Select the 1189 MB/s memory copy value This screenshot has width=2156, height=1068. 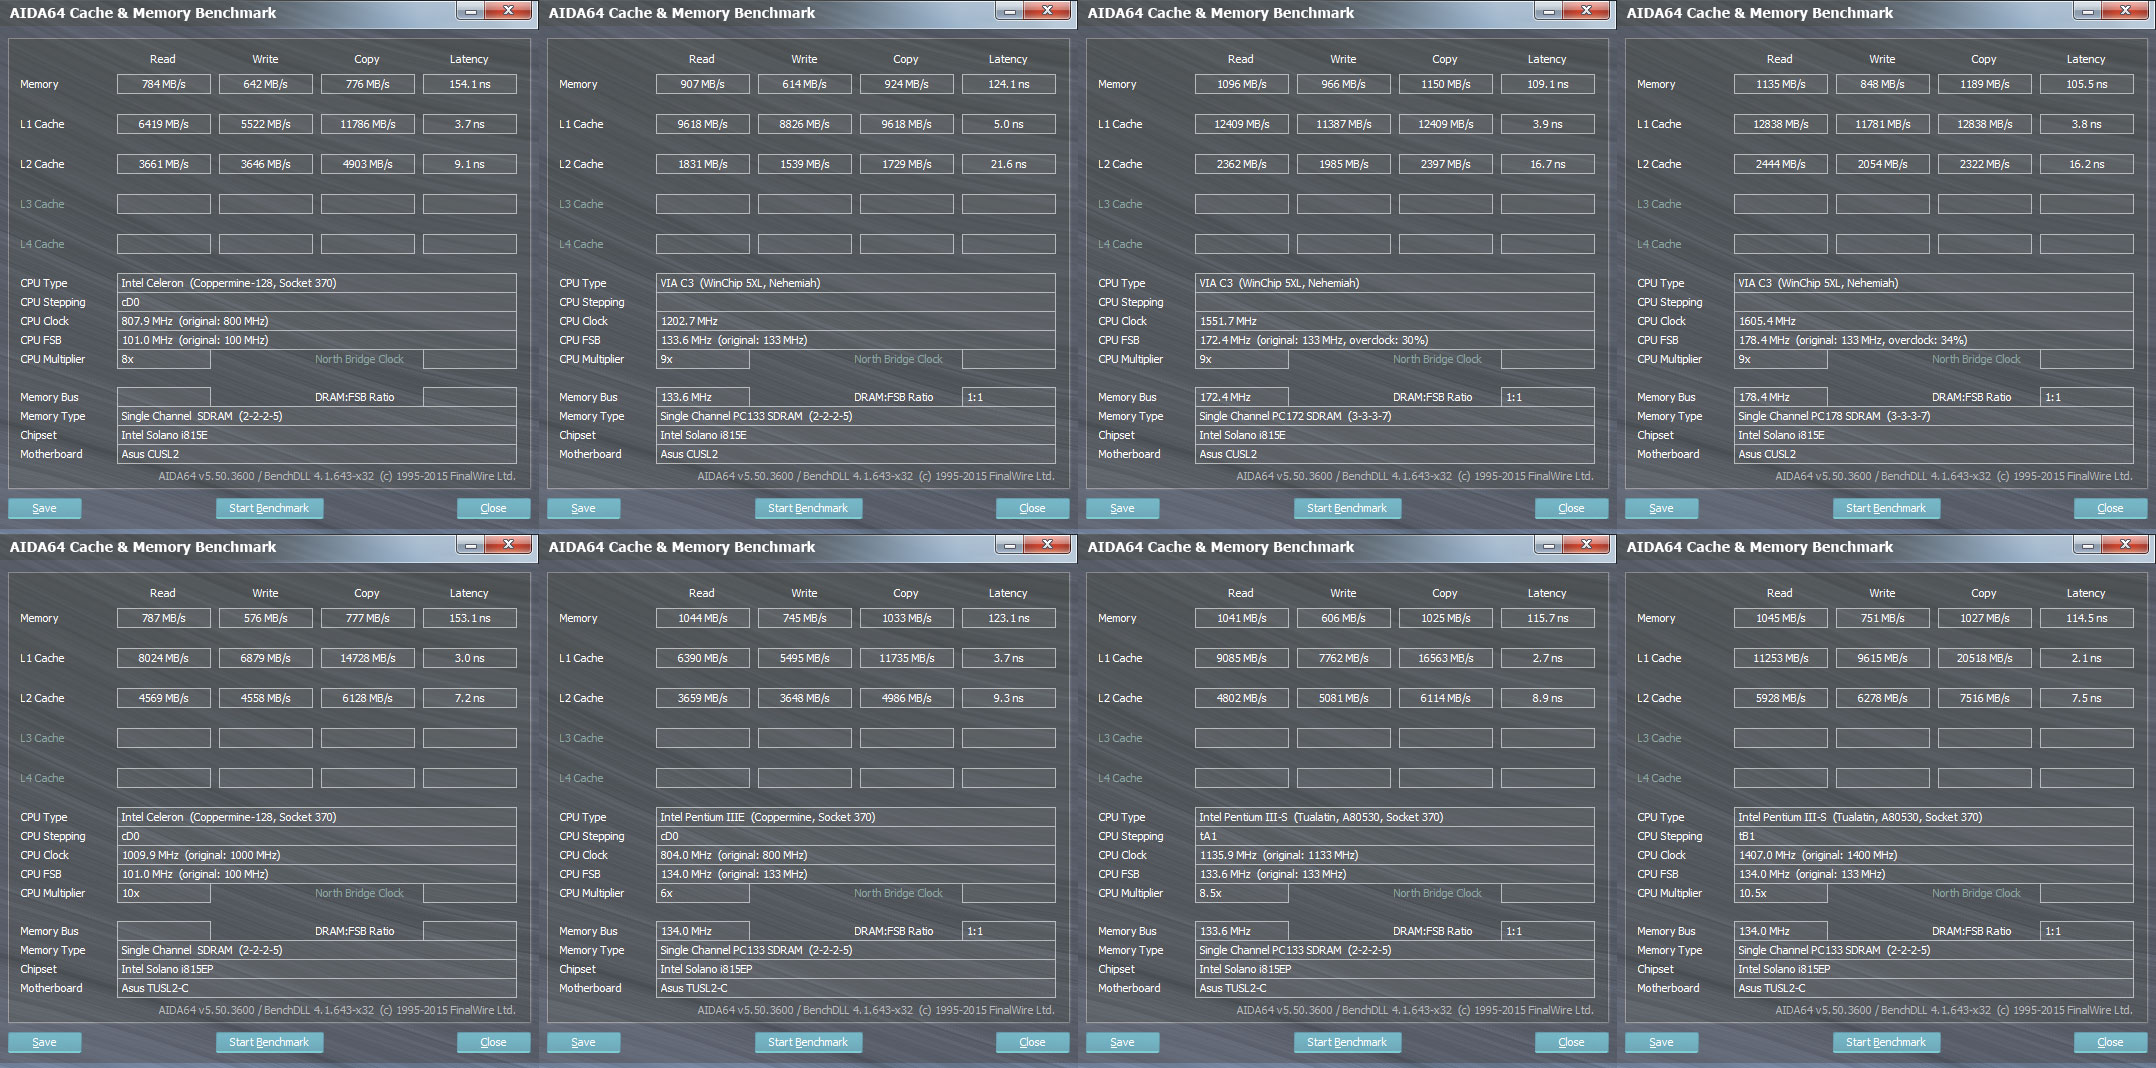tap(1984, 84)
